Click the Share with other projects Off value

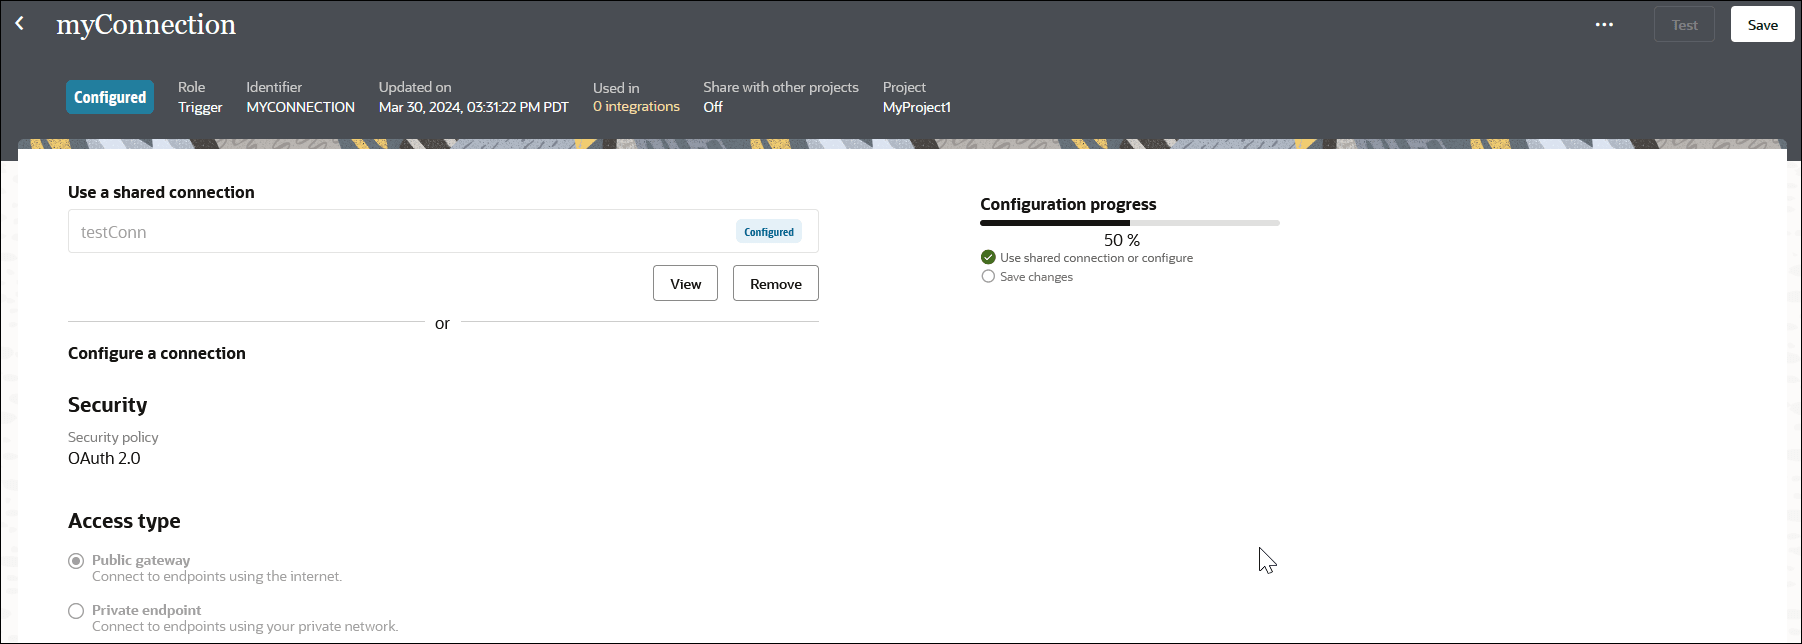coord(713,107)
